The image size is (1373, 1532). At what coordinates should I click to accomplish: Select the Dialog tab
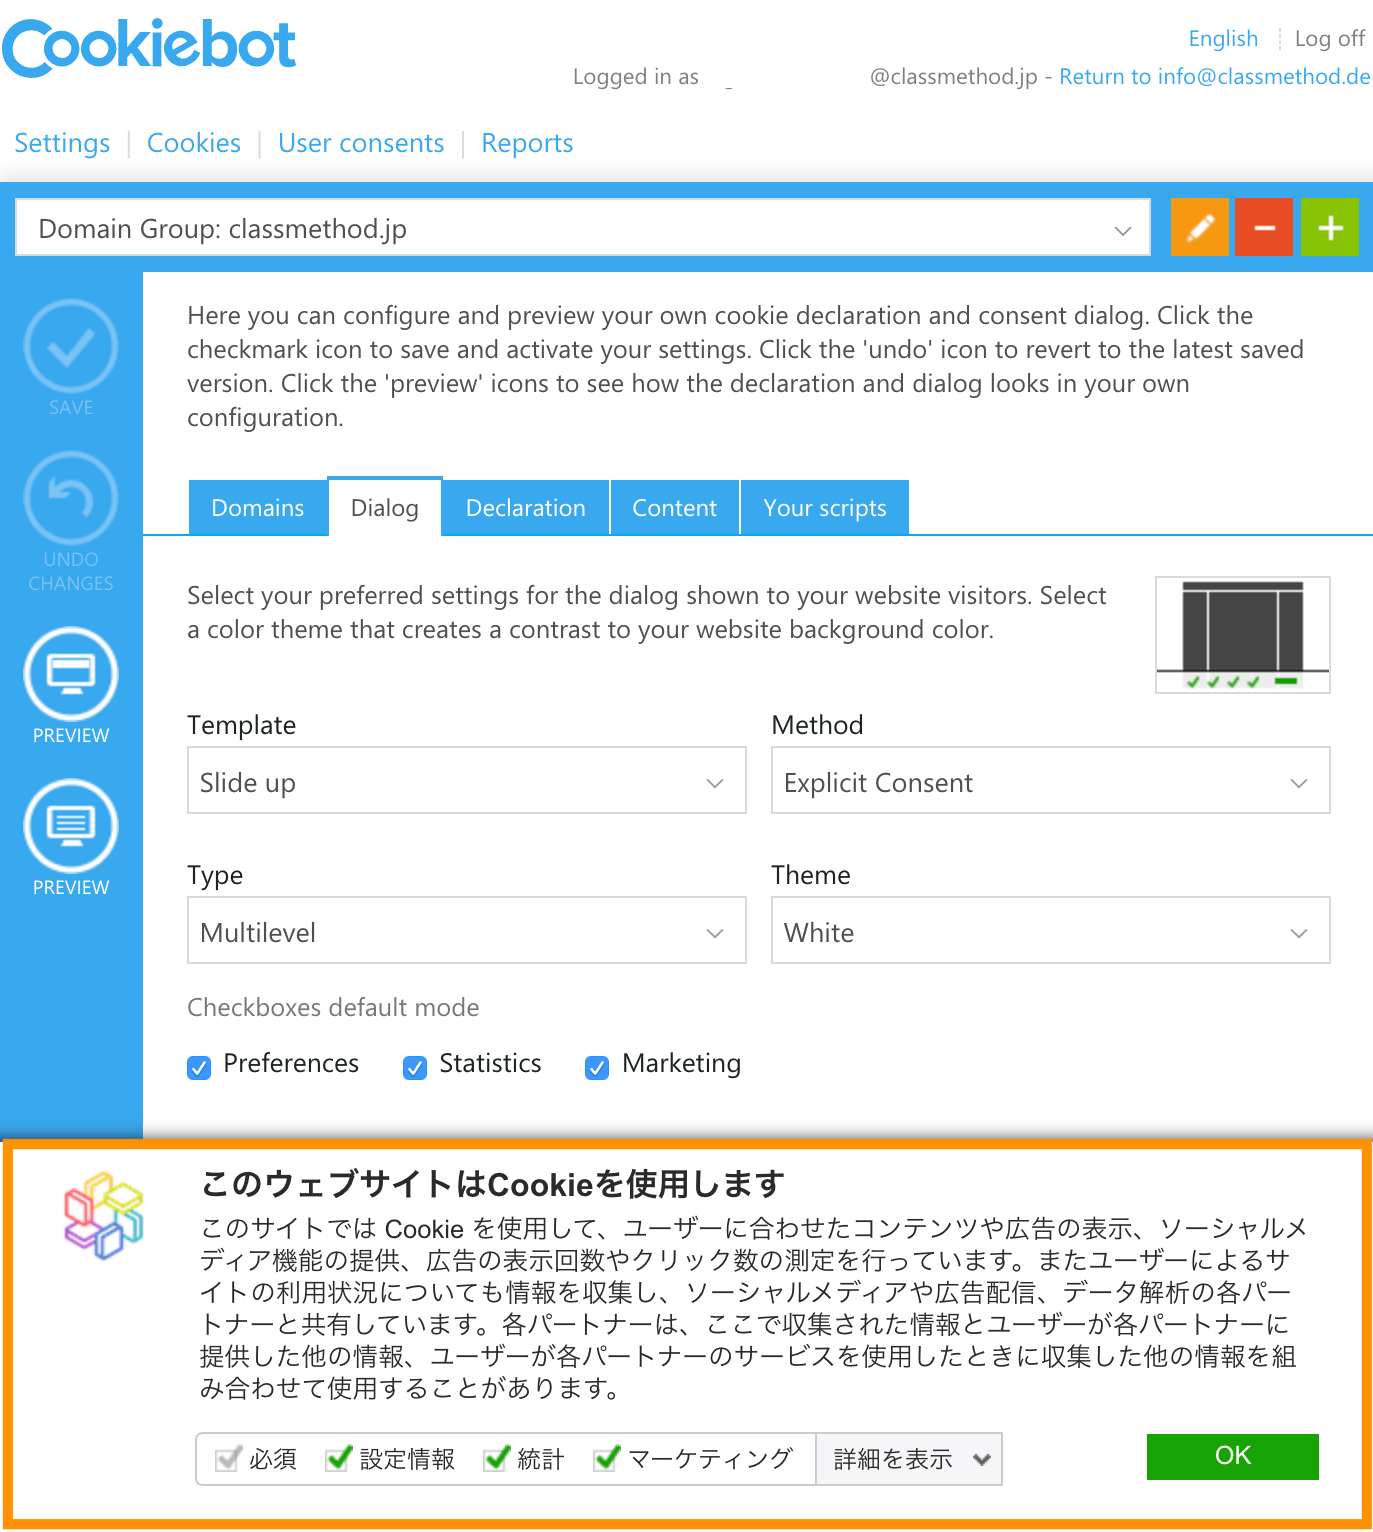pos(385,508)
